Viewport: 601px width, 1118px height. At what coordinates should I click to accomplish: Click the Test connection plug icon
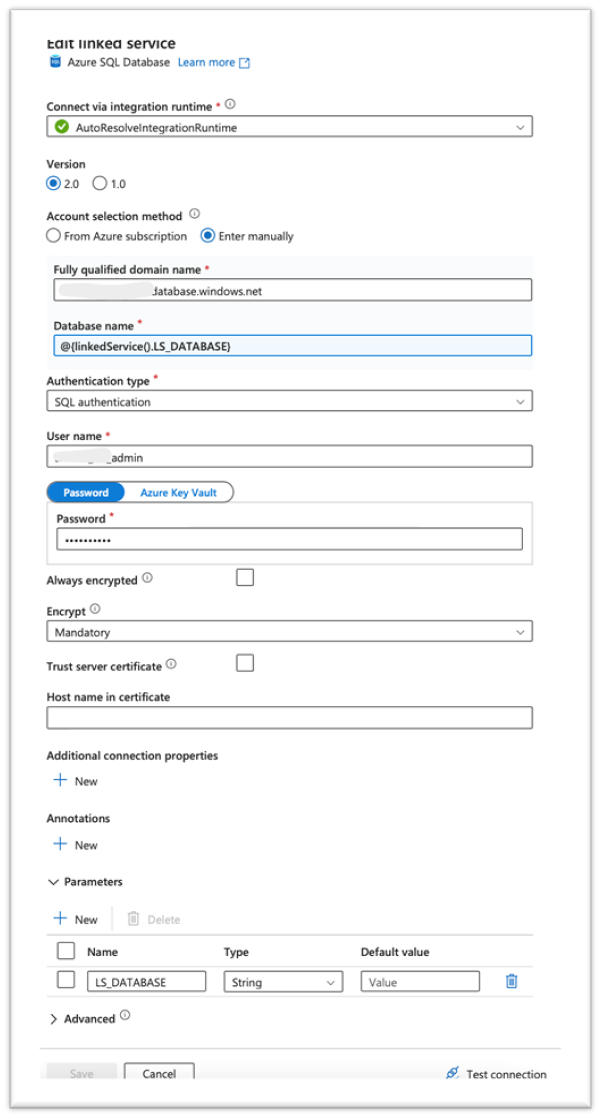point(452,1073)
